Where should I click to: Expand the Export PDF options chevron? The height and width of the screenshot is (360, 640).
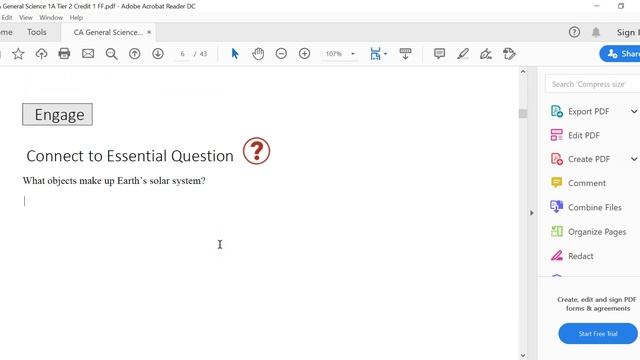634,111
